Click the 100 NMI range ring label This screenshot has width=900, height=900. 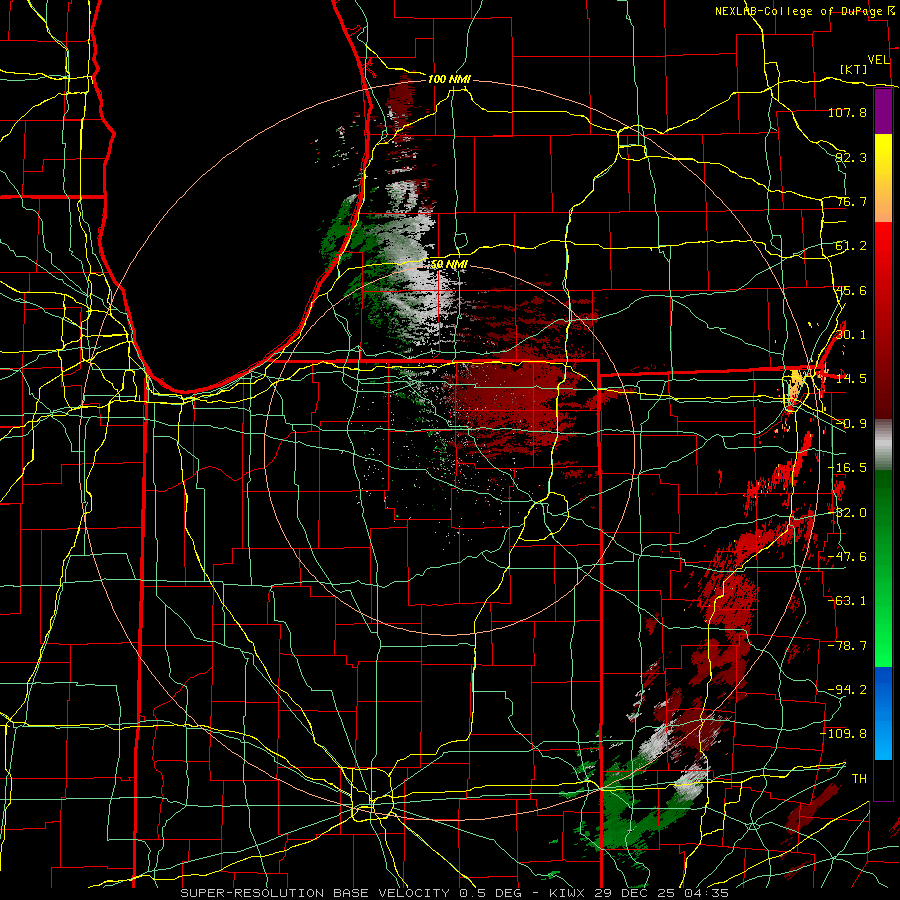click(x=449, y=79)
